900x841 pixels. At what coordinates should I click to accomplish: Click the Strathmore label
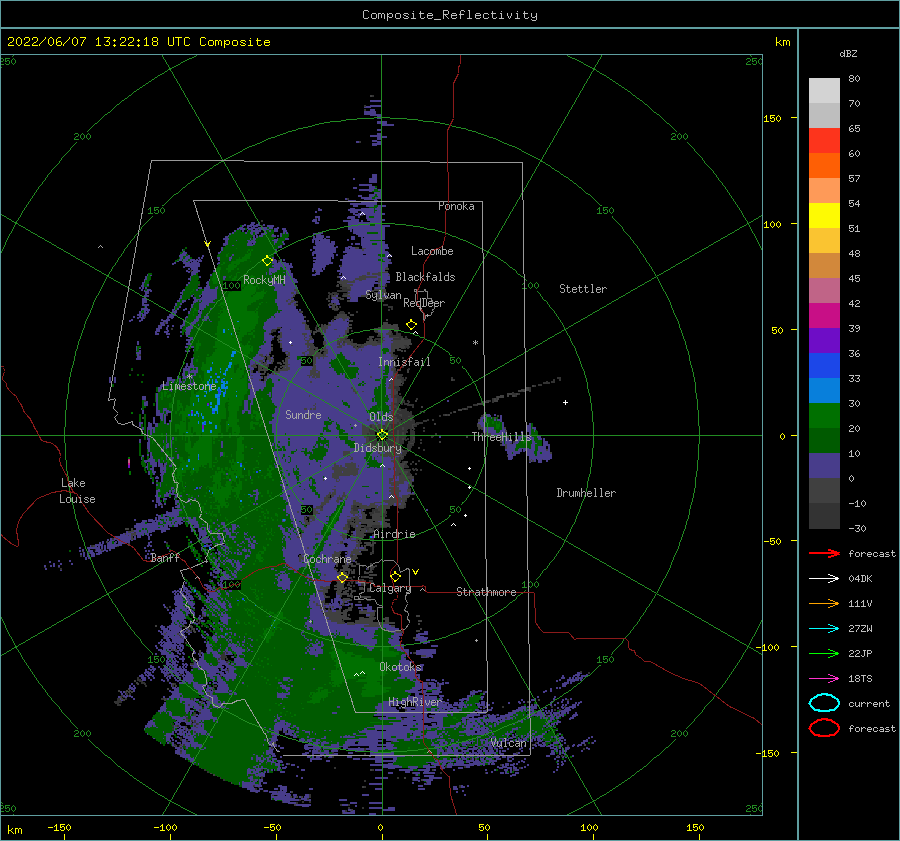(486, 592)
